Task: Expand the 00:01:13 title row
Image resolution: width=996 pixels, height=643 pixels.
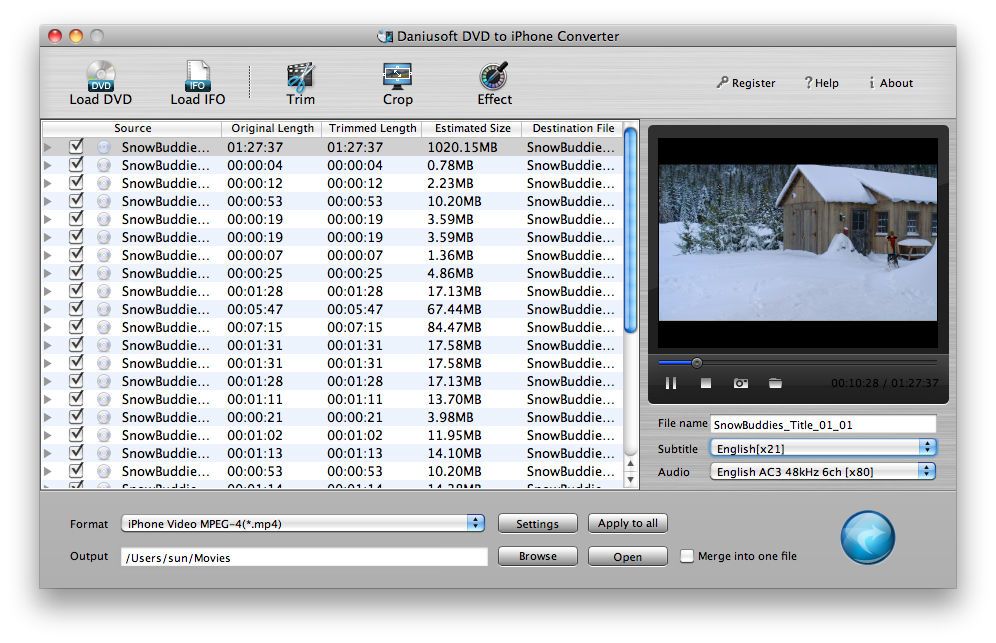Action: coord(48,453)
